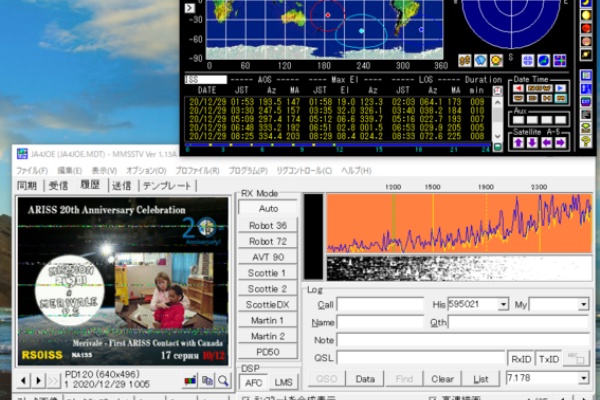Click the RxID button
Image resolution: width=600 pixels, height=400 pixels.
click(x=521, y=359)
